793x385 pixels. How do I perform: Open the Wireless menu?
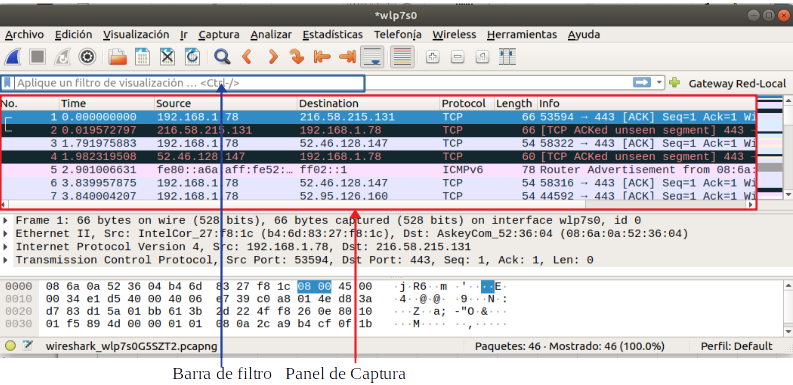[x=454, y=35]
